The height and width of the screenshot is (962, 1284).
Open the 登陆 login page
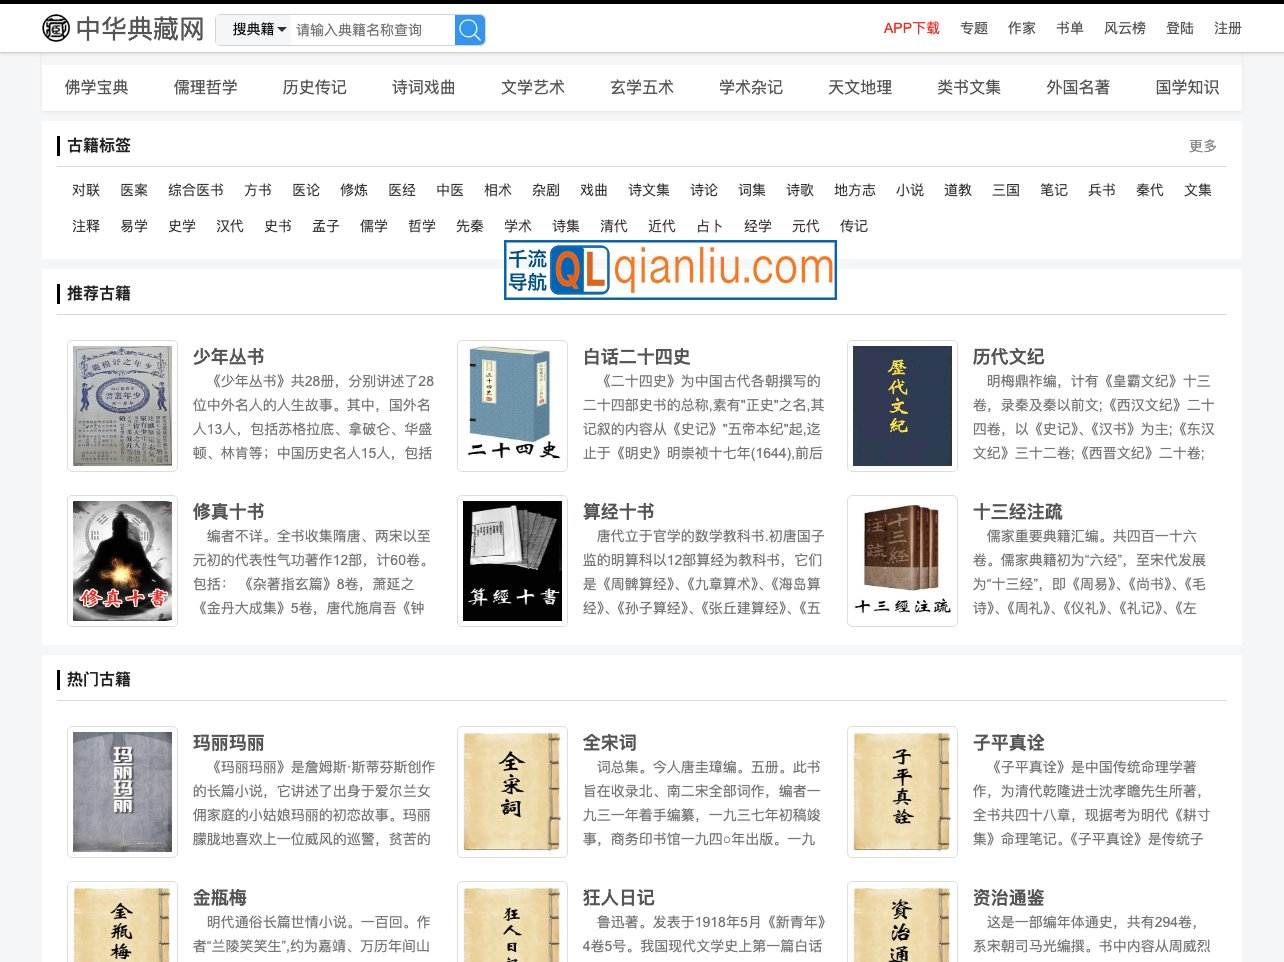point(1179,28)
